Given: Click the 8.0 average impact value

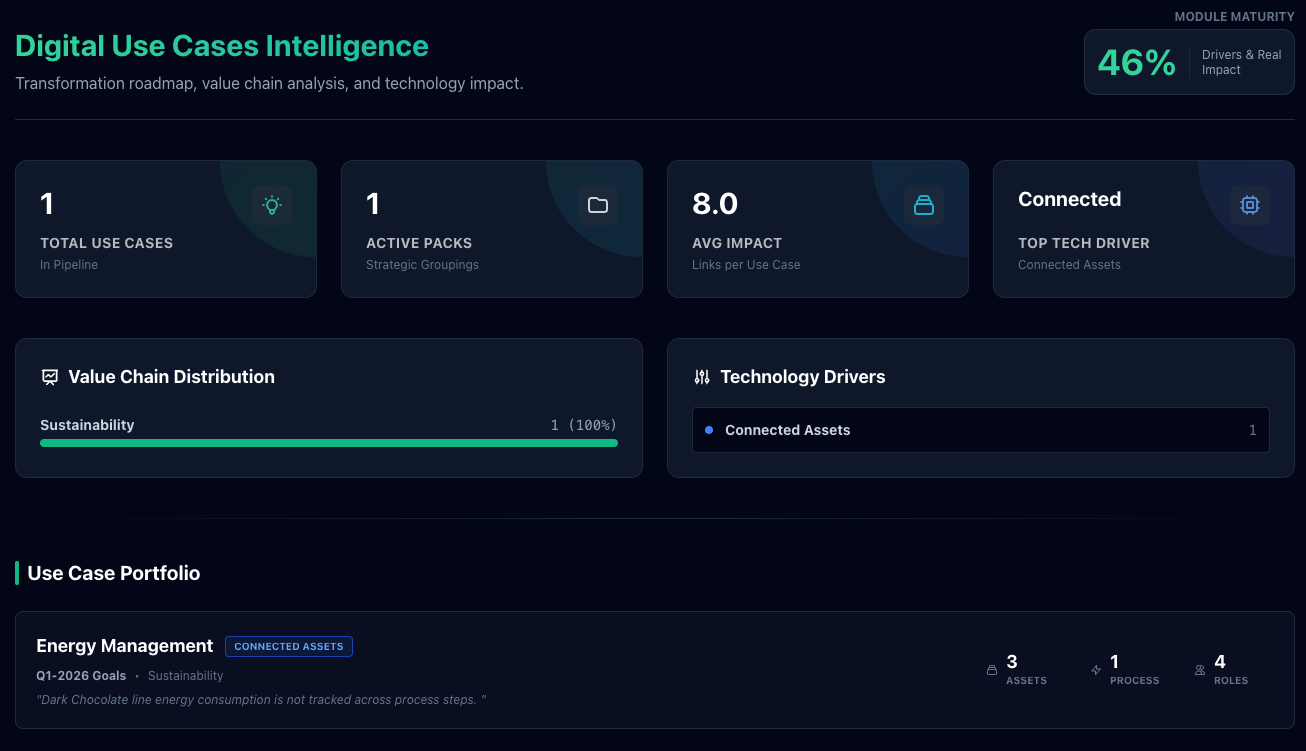Looking at the screenshot, I should (715, 204).
